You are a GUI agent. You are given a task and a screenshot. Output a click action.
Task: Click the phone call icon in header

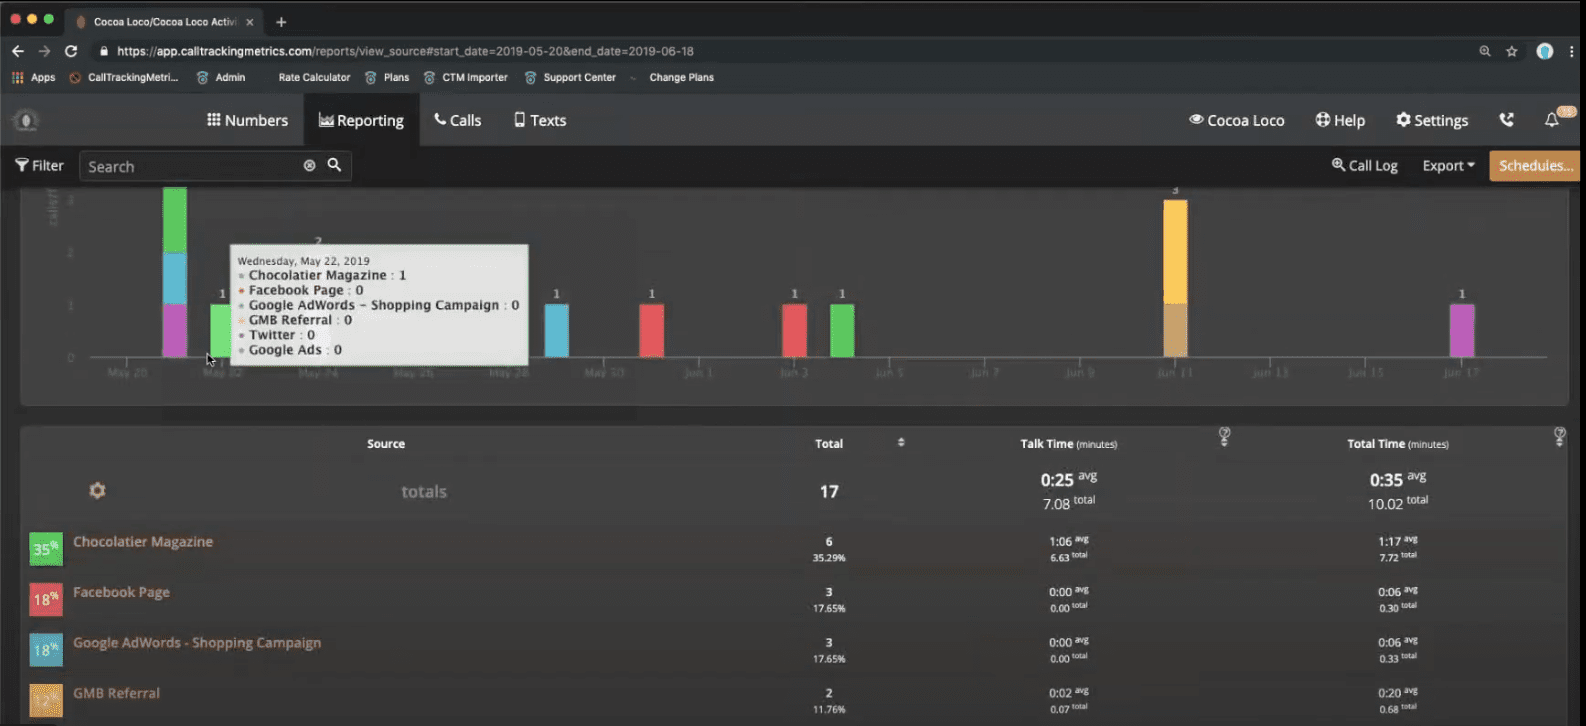tap(1506, 120)
